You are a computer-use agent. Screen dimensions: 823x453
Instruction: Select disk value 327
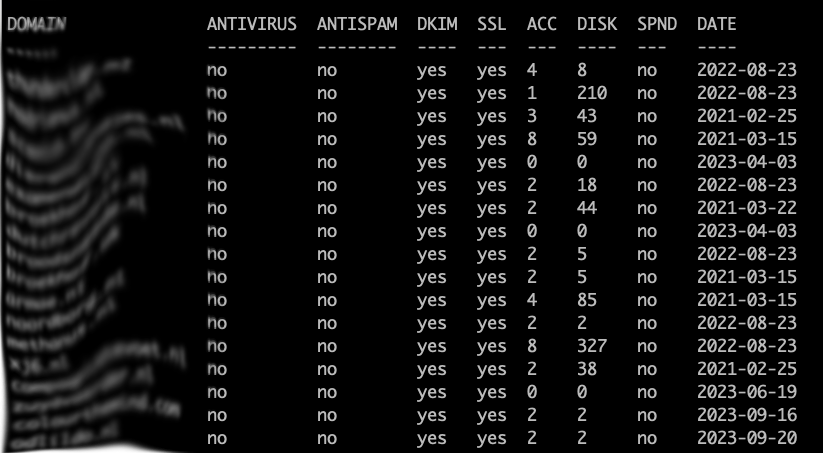coord(592,346)
